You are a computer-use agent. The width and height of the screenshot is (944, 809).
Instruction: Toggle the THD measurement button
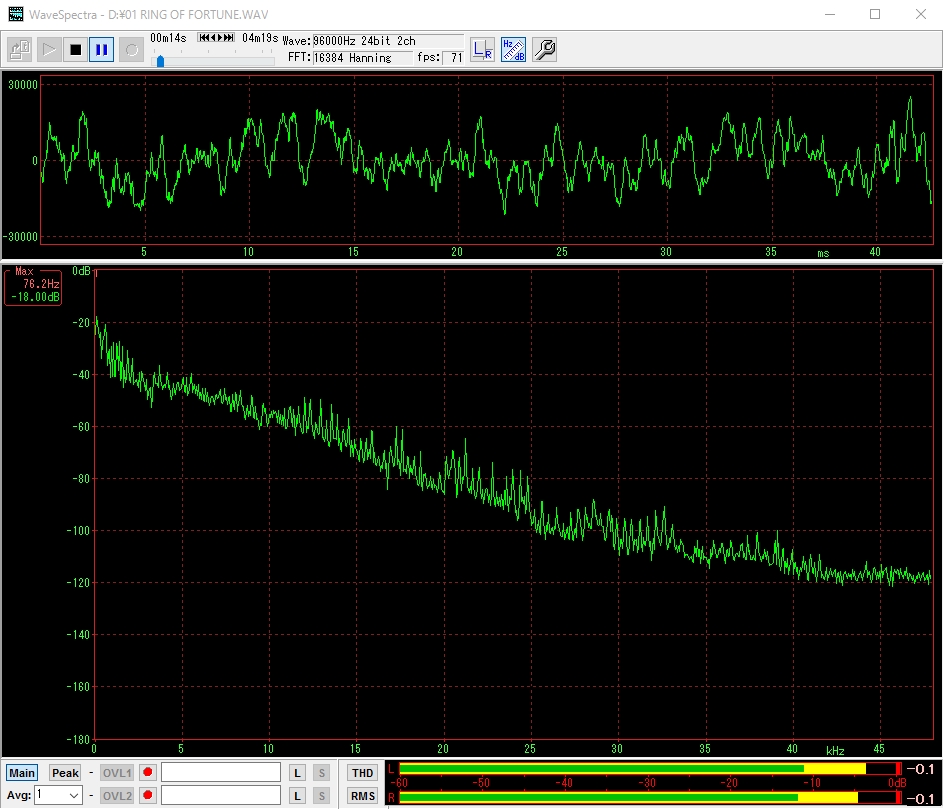coord(362,773)
